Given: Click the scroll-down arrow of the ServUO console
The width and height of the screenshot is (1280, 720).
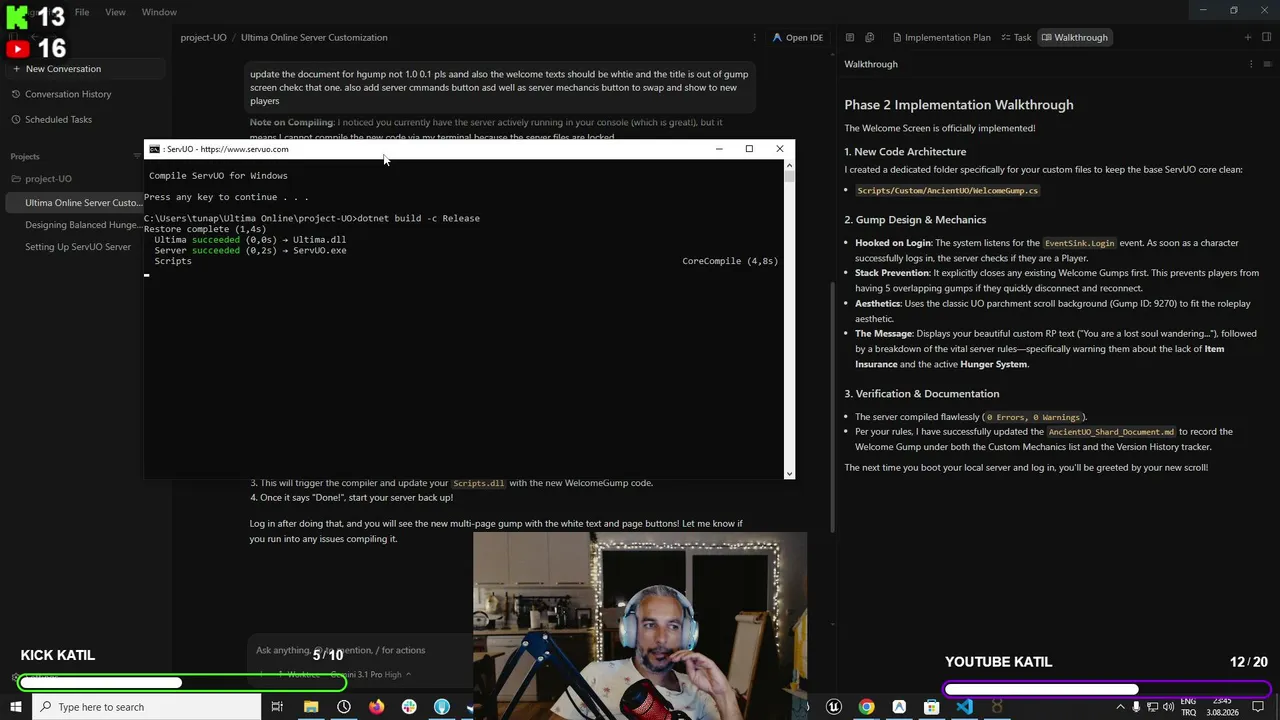Looking at the screenshot, I should pyautogui.click(x=789, y=474).
